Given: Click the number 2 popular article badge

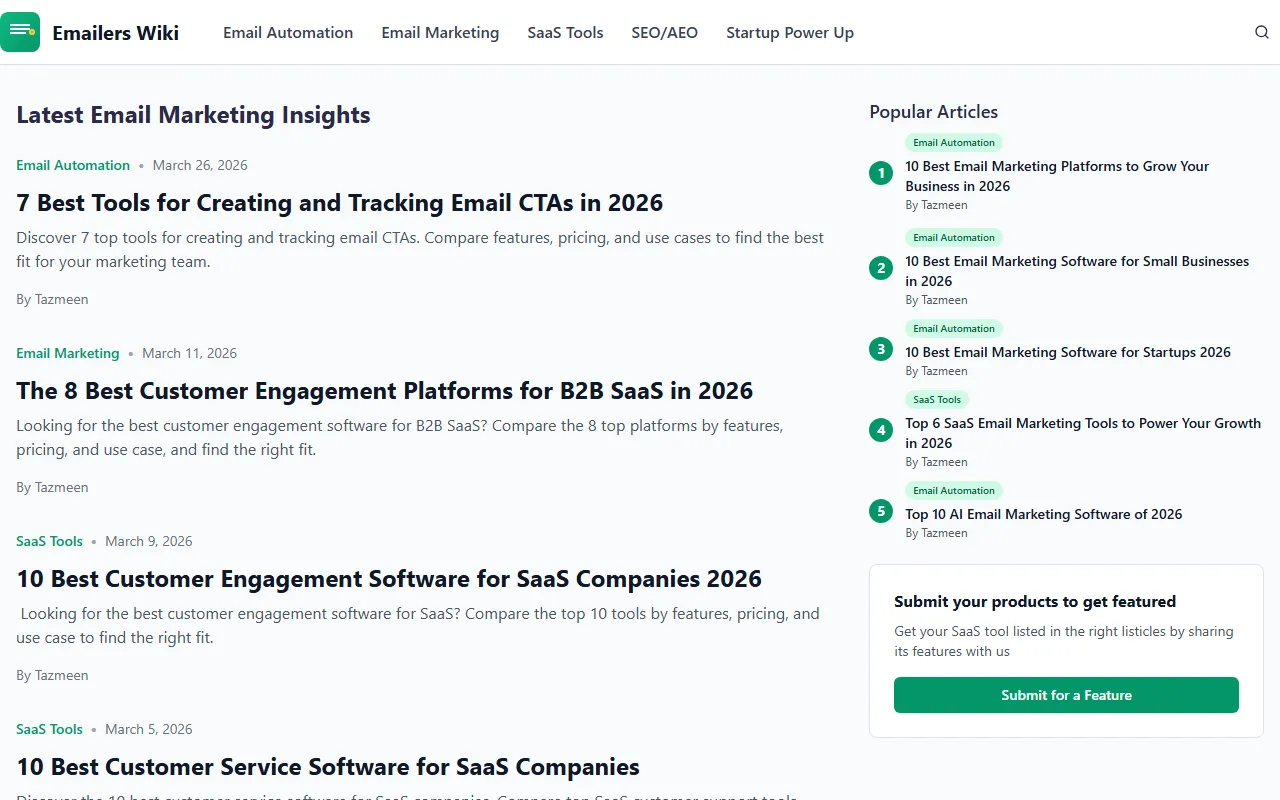Looking at the screenshot, I should coord(881,268).
